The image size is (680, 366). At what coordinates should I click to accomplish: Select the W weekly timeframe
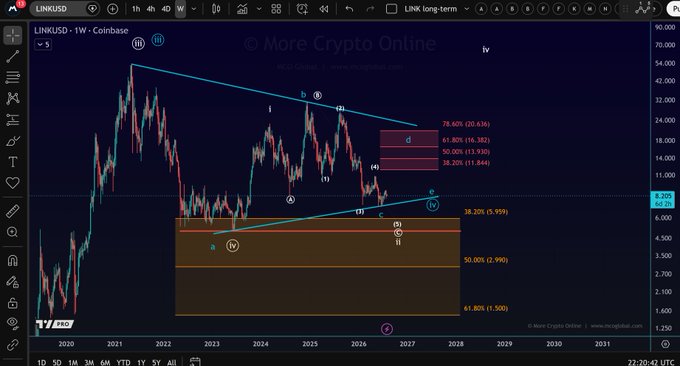click(180, 9)
